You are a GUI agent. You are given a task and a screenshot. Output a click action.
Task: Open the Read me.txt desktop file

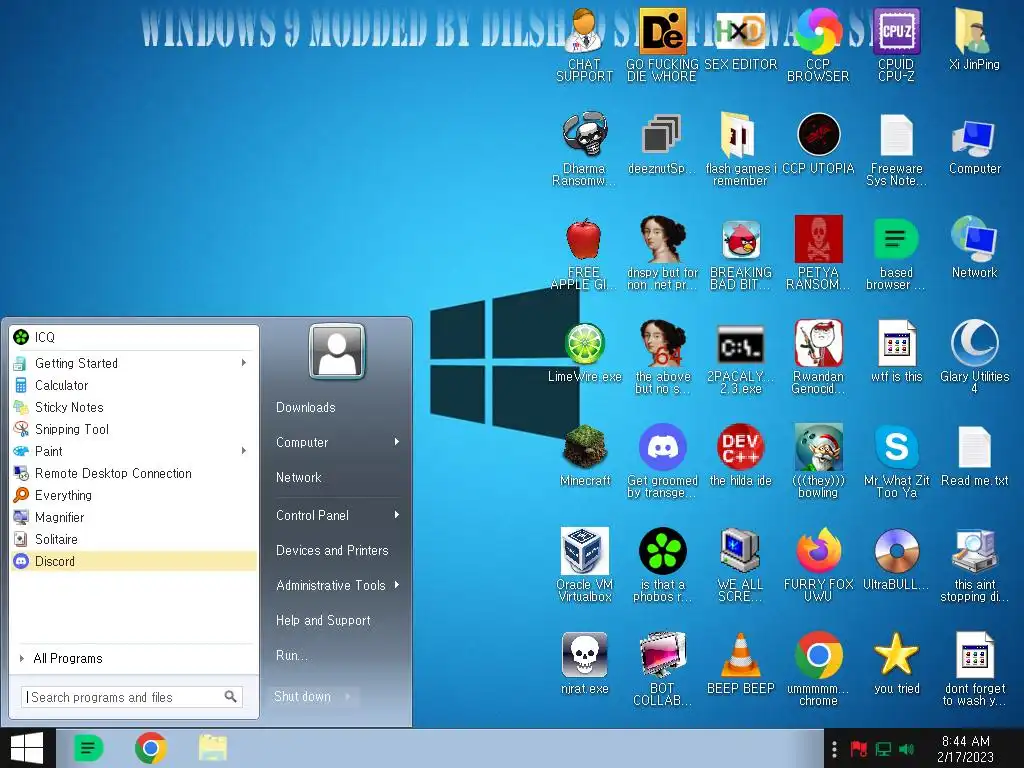(974, 455)
